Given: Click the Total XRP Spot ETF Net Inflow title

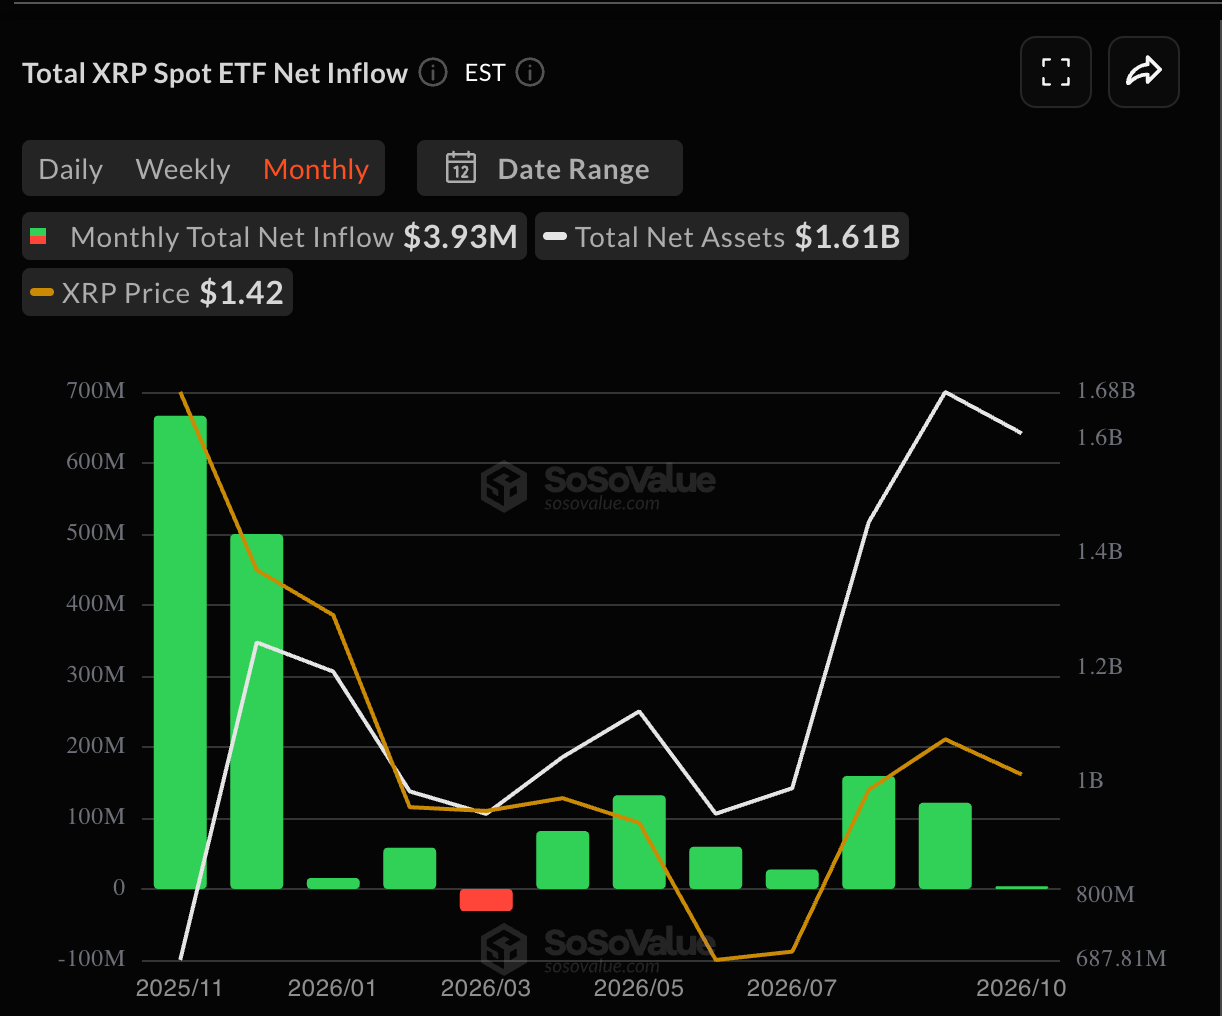Looking at the screenshot, I should point(215,74).
